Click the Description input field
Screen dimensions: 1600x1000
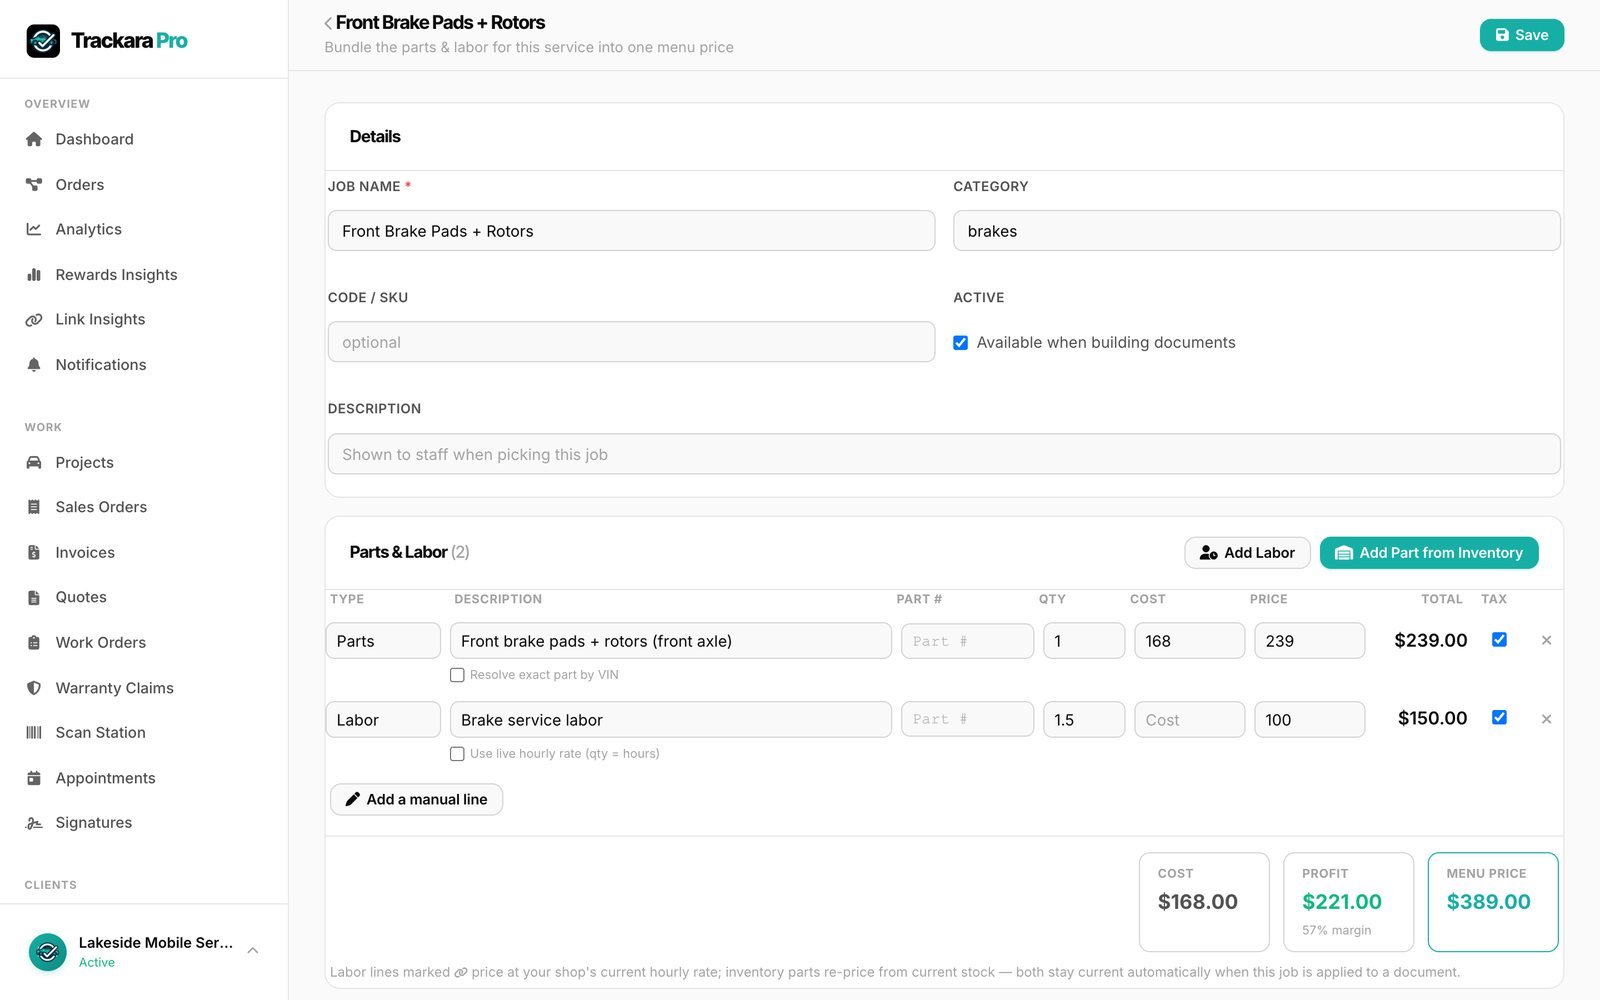pos(944,454)
